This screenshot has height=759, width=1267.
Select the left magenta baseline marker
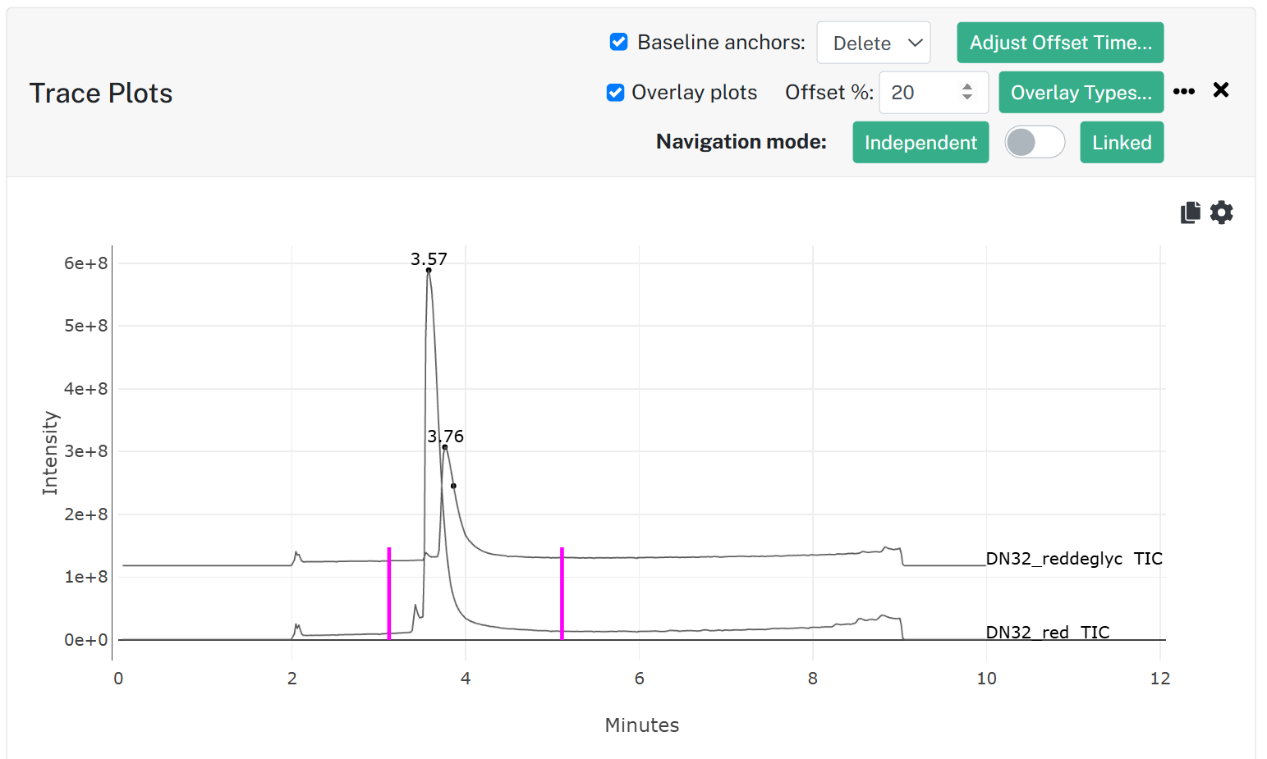(389, 593)
